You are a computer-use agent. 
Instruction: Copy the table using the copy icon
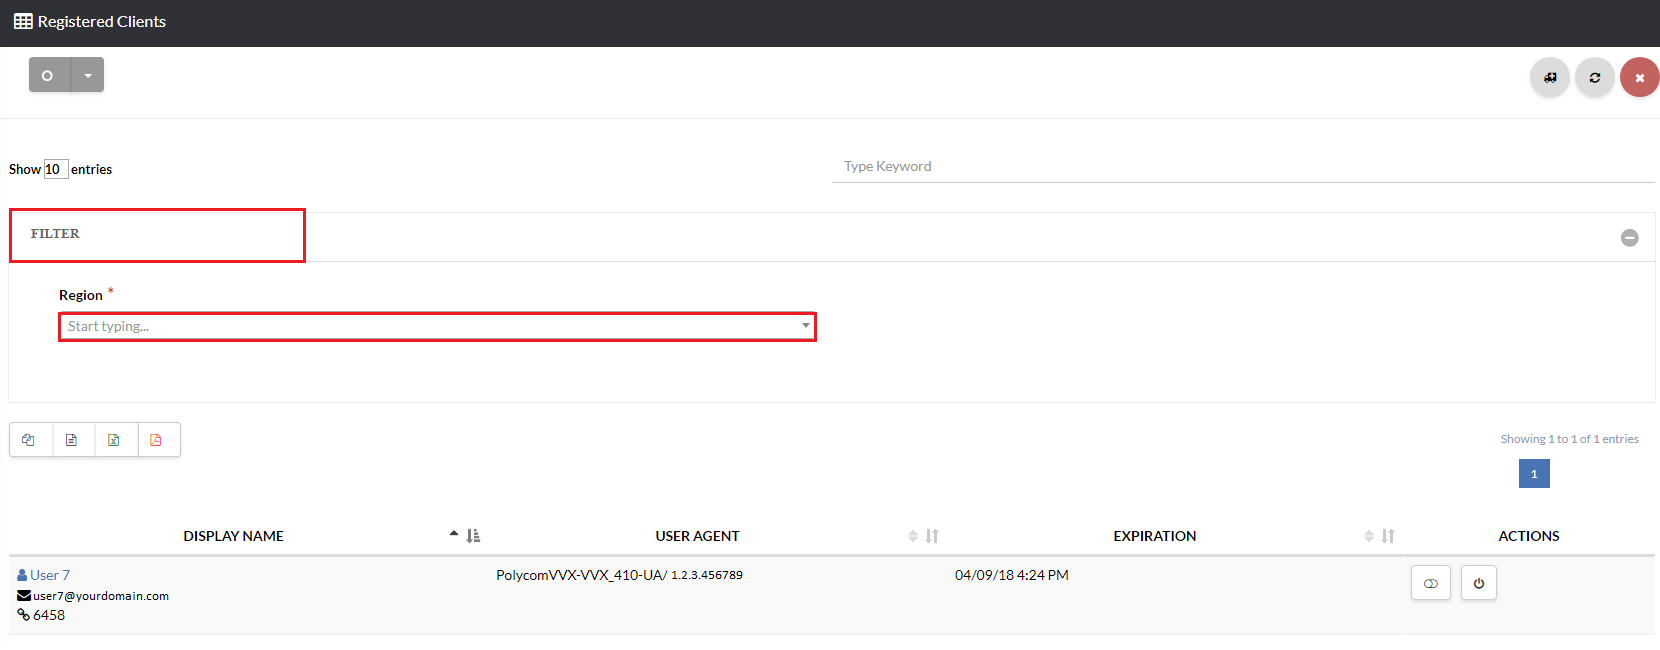(x=29, y=440)
